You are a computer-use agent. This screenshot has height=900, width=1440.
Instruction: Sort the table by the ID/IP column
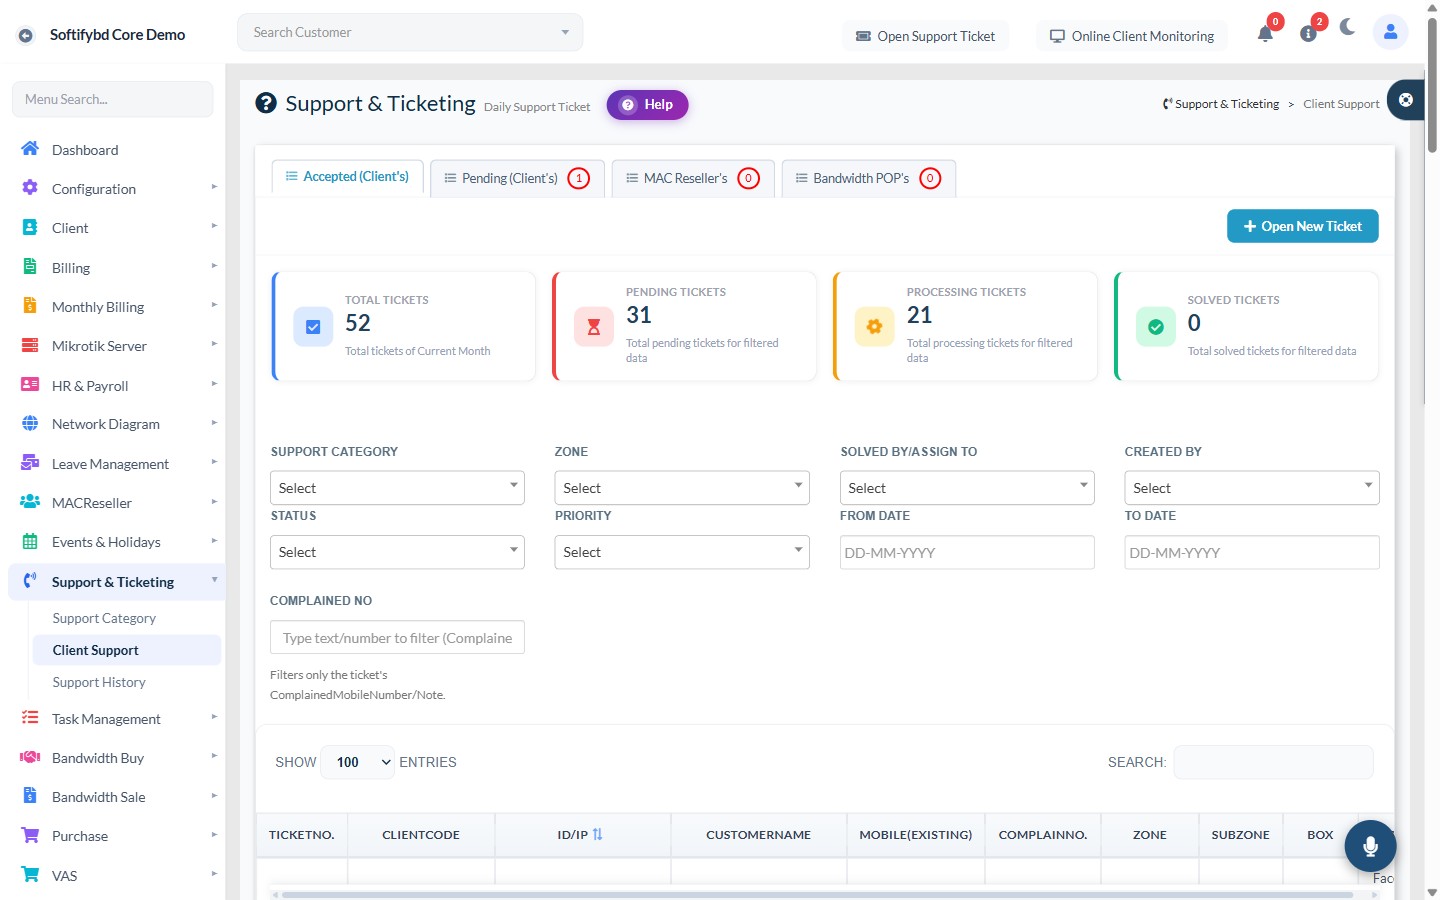tap(597, 834)
